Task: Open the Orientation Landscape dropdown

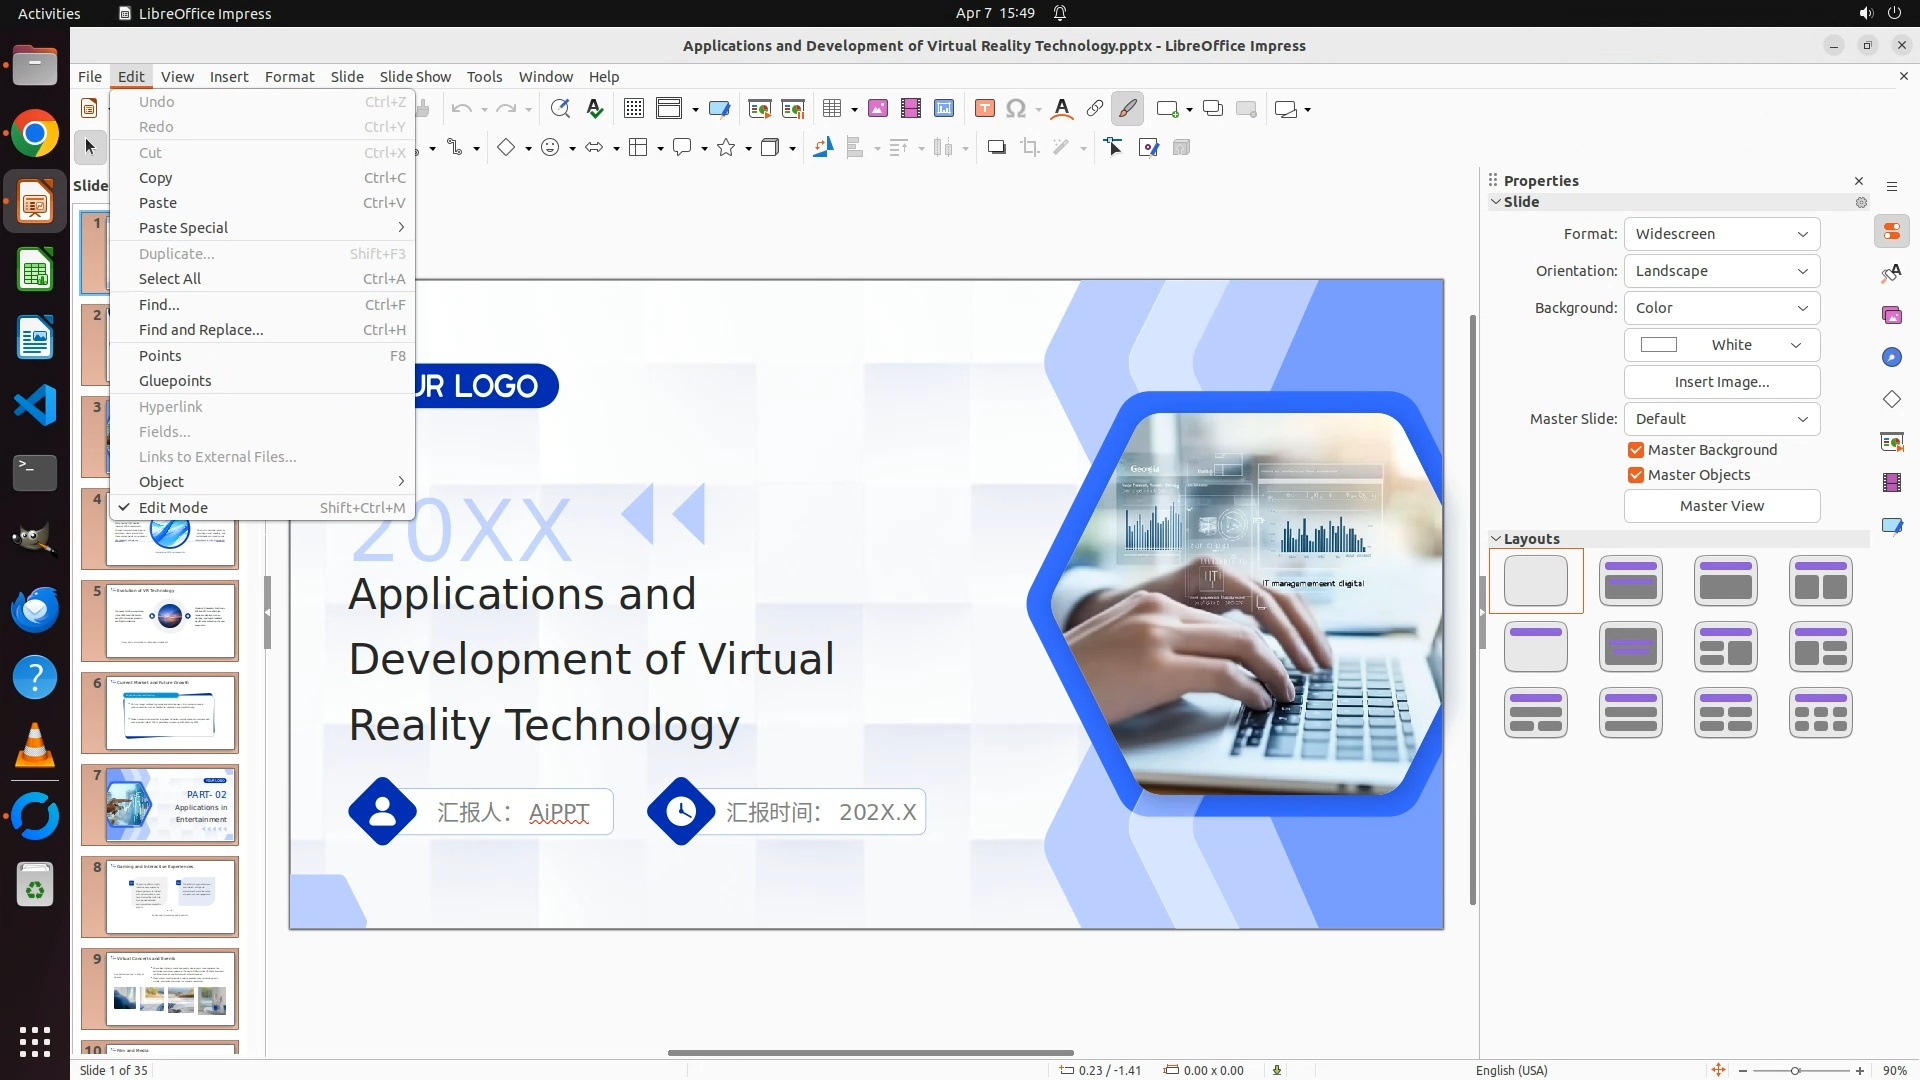Action: point(1721,271)
